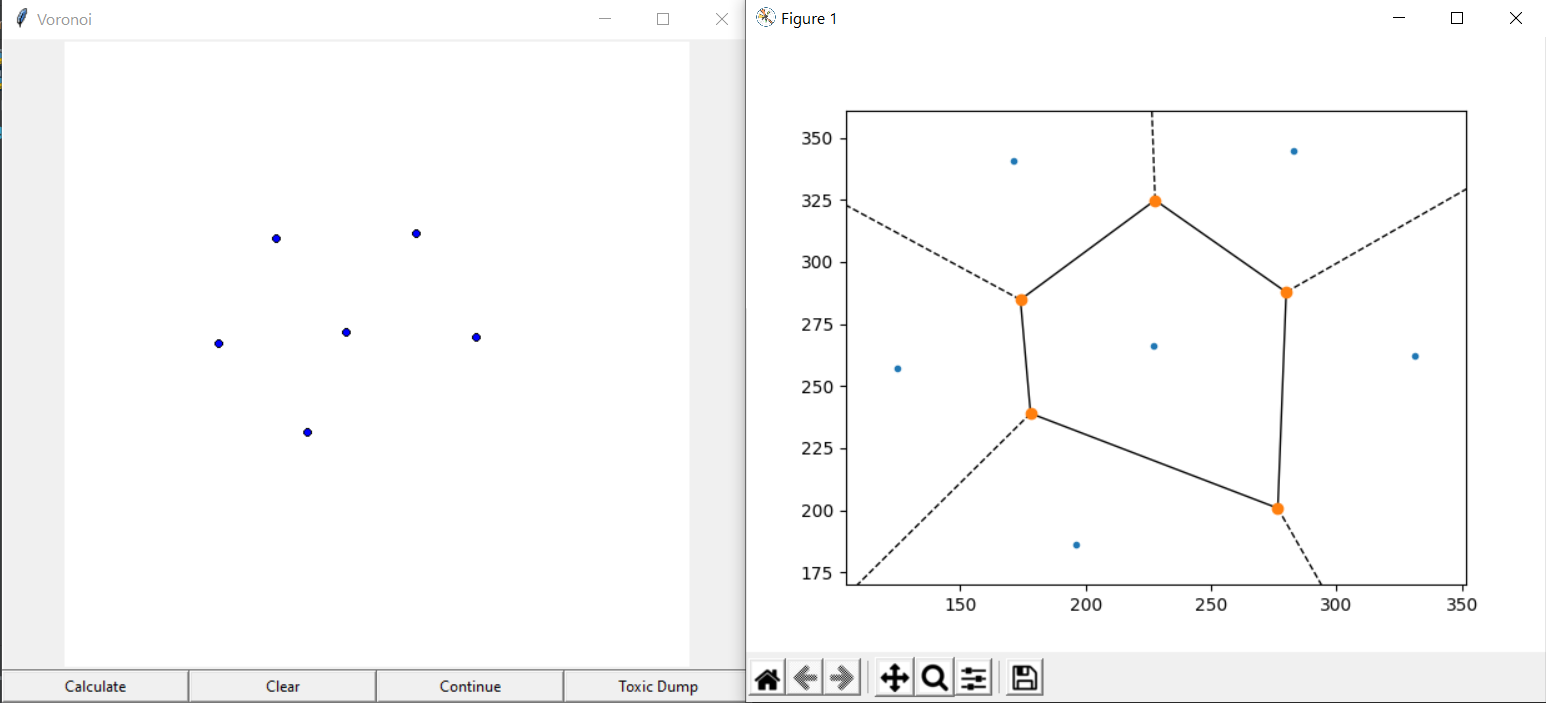
Task: Click the x-axis label 200
Action: click(1086, 604)
